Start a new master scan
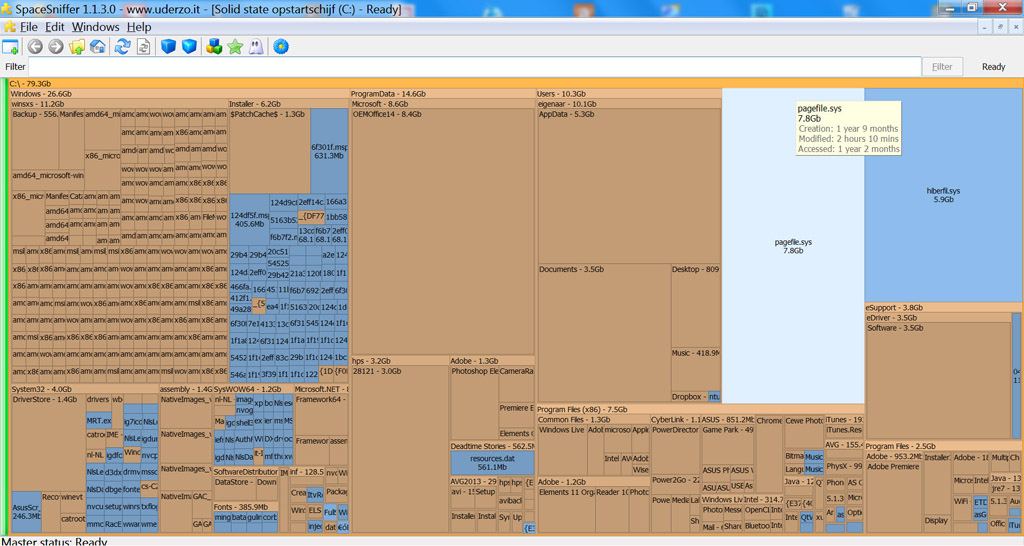This screenshot has width=1024, height=546. pos(122,47)
